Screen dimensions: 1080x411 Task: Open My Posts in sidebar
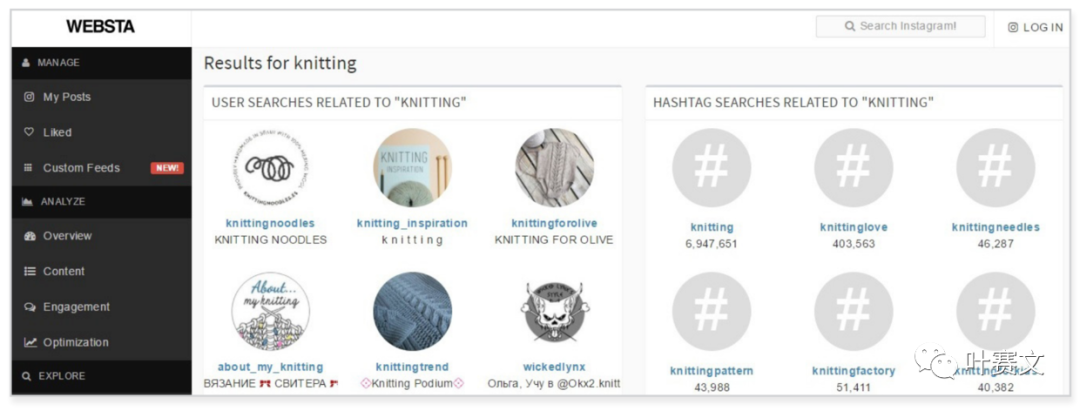pos(66,97)
